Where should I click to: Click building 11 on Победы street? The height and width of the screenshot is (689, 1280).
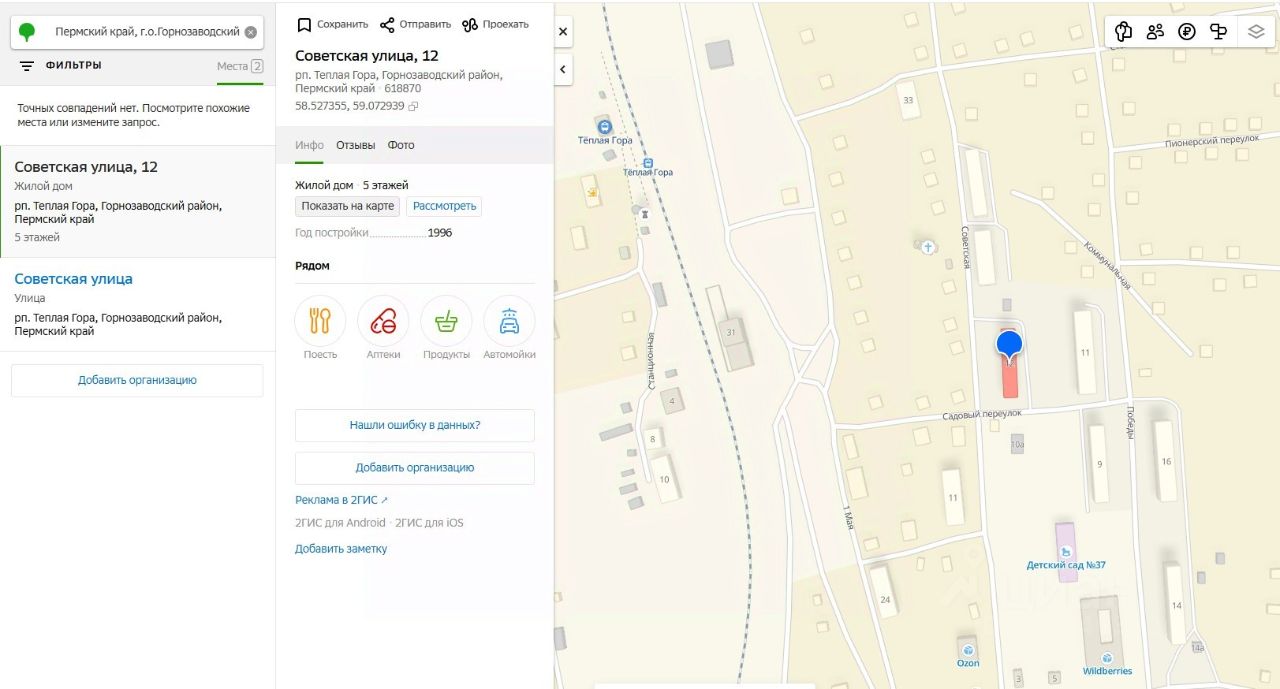tap(1084, 353)
